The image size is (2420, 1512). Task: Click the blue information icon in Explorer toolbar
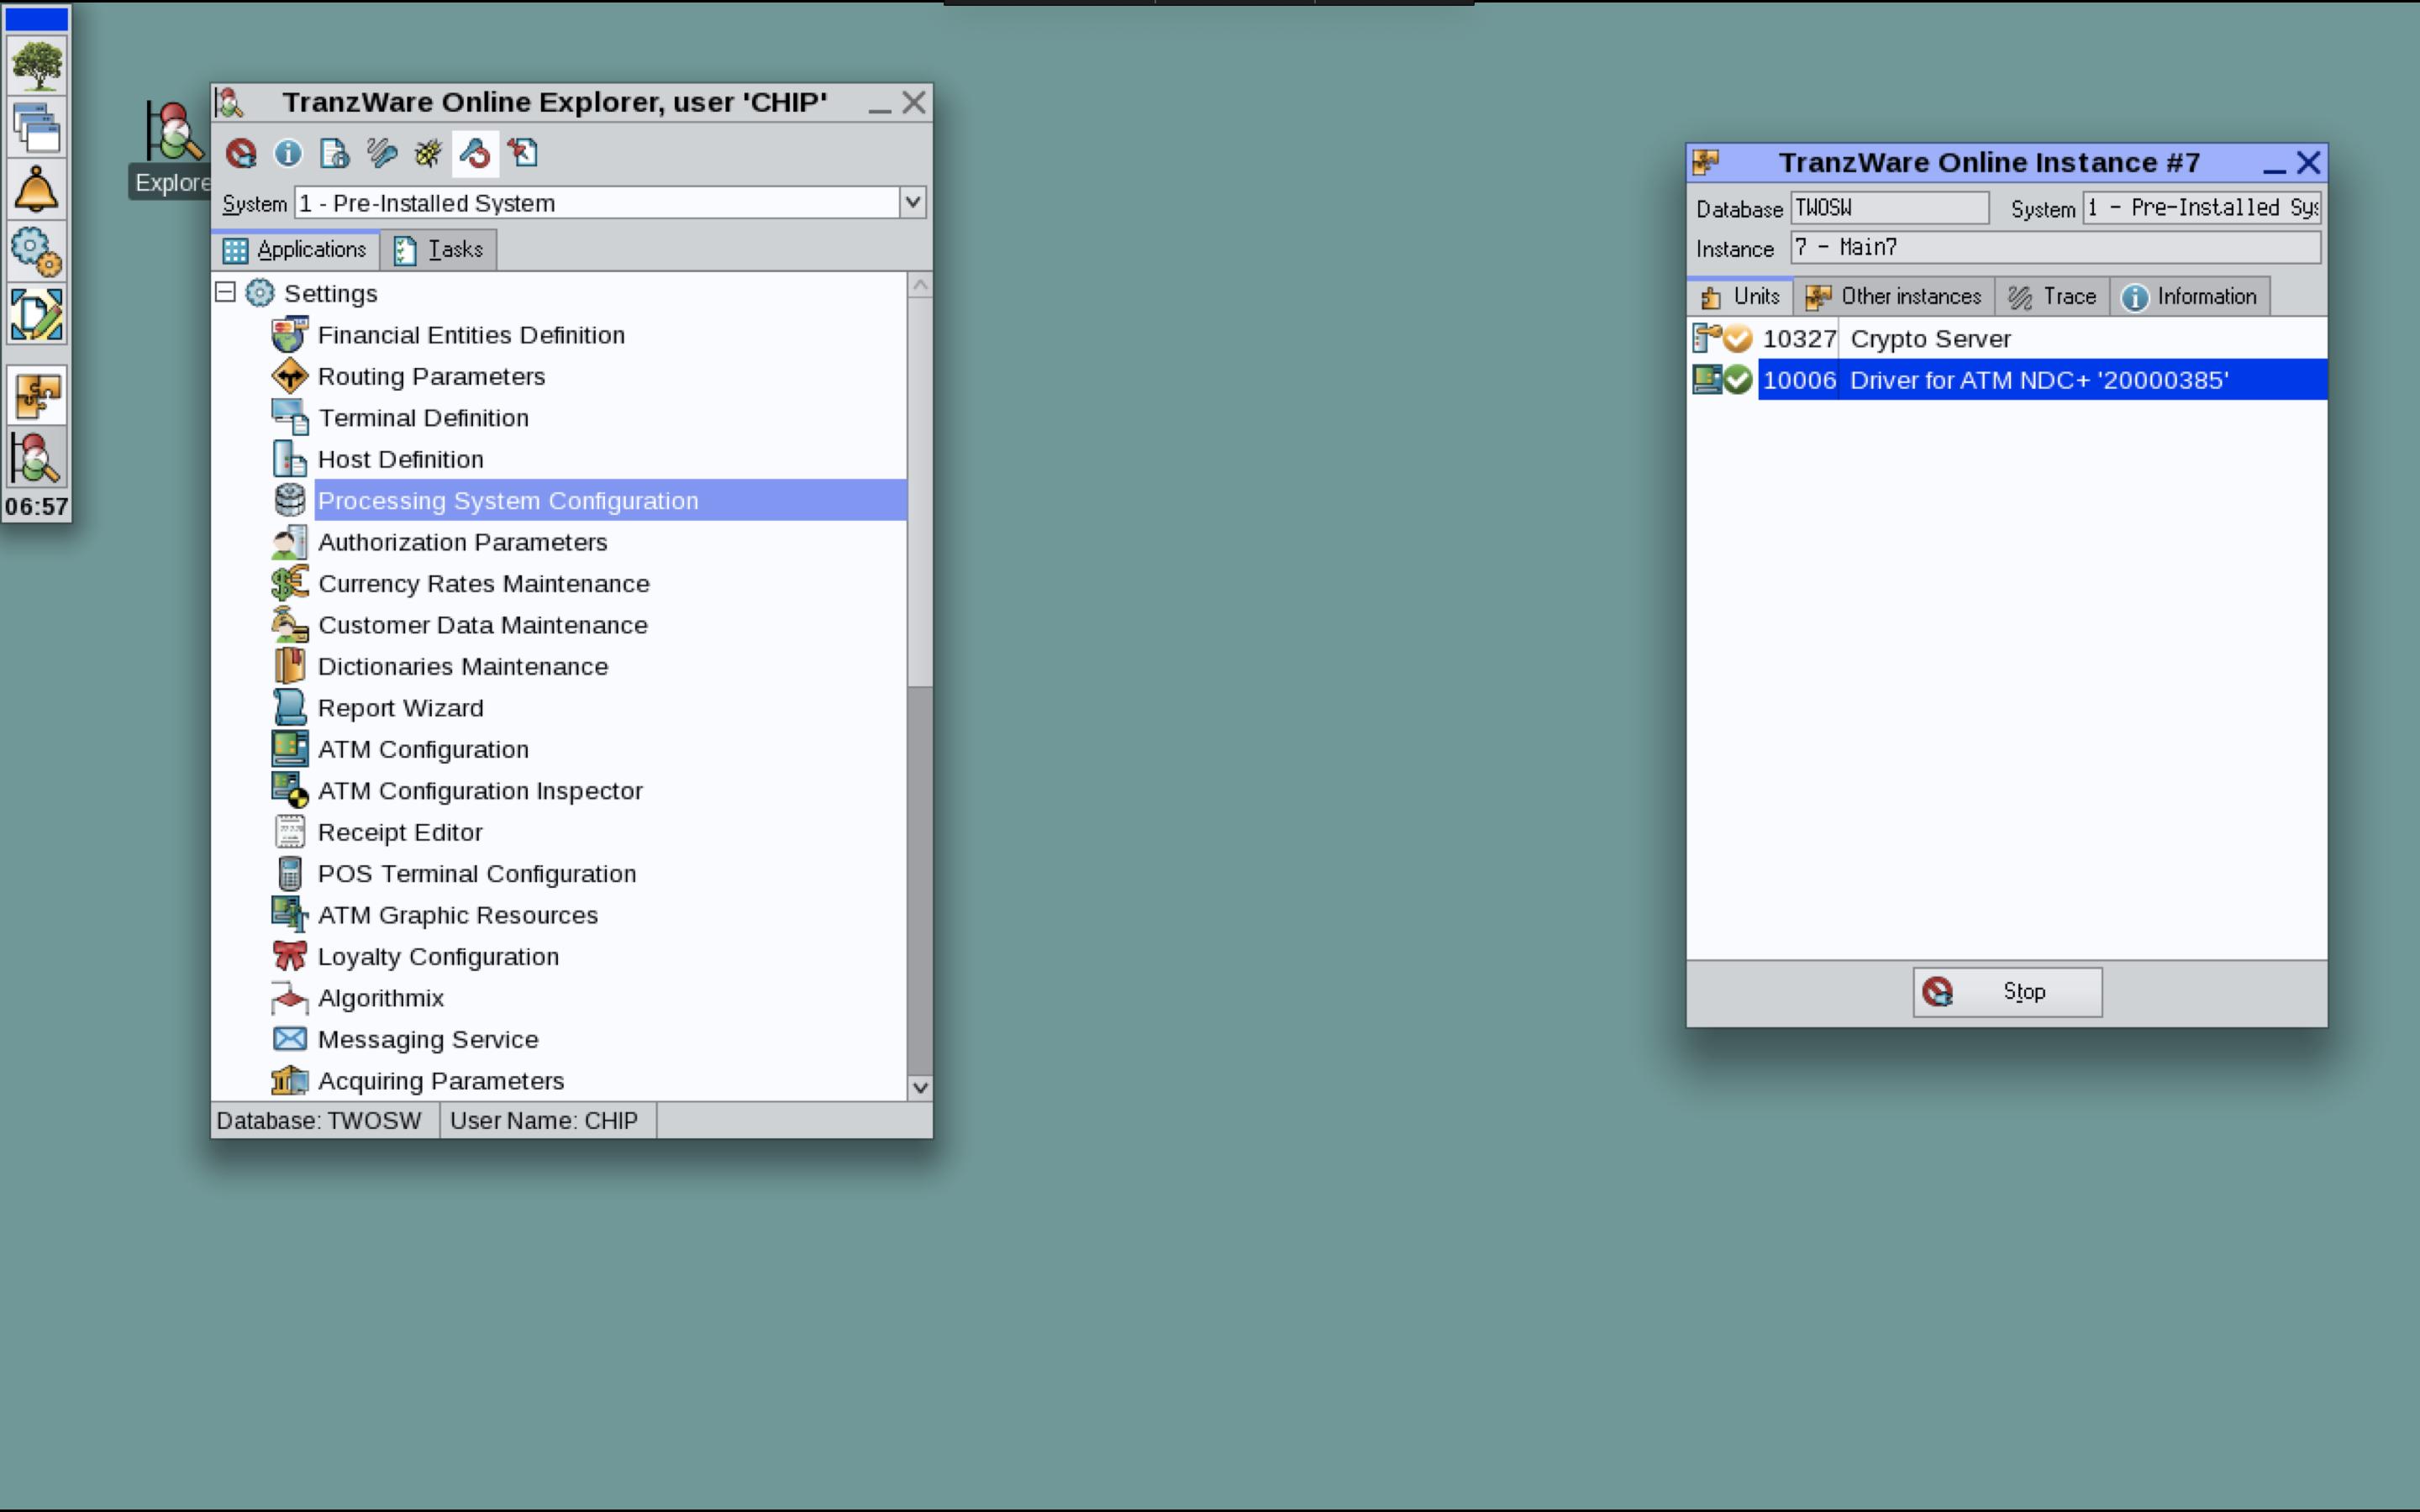[x=288, y=153]
